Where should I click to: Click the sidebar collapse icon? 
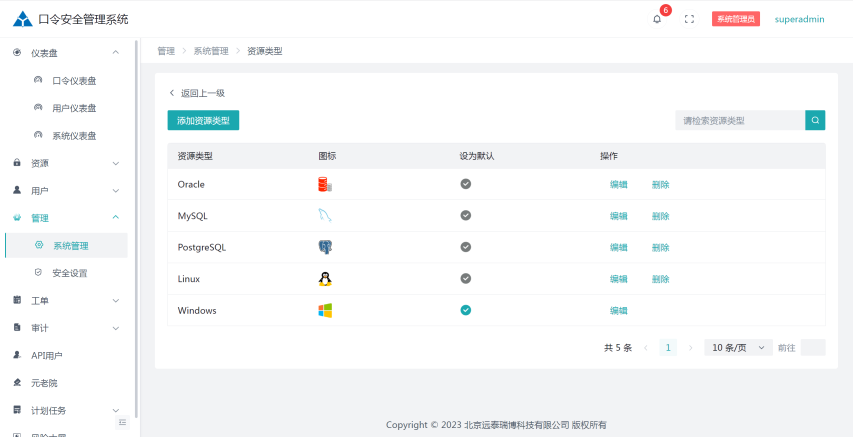(123, 422)
